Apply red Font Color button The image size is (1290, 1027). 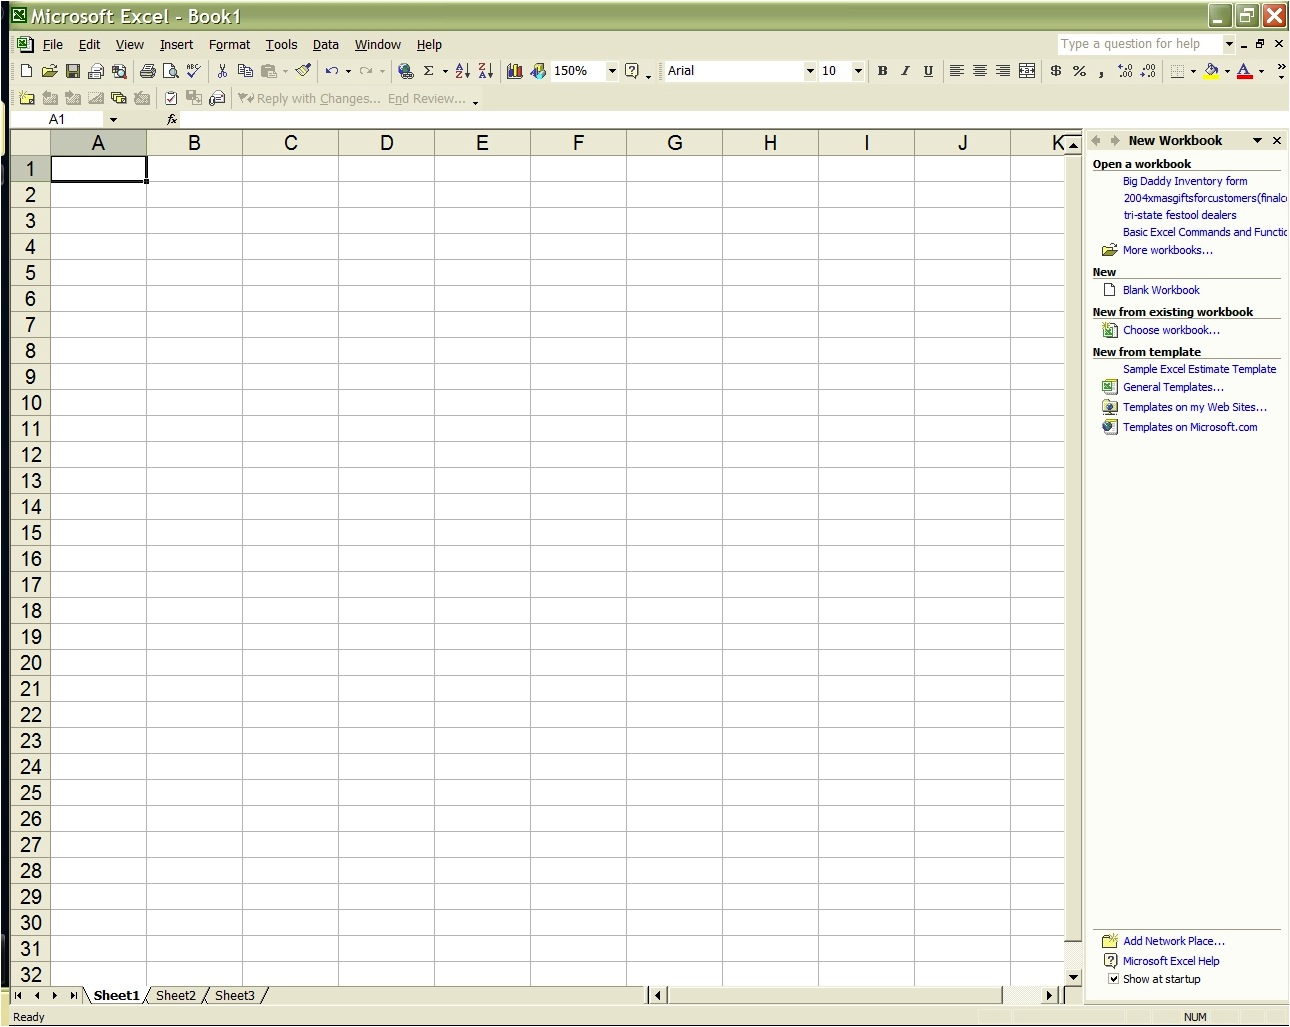point(1245,71)
